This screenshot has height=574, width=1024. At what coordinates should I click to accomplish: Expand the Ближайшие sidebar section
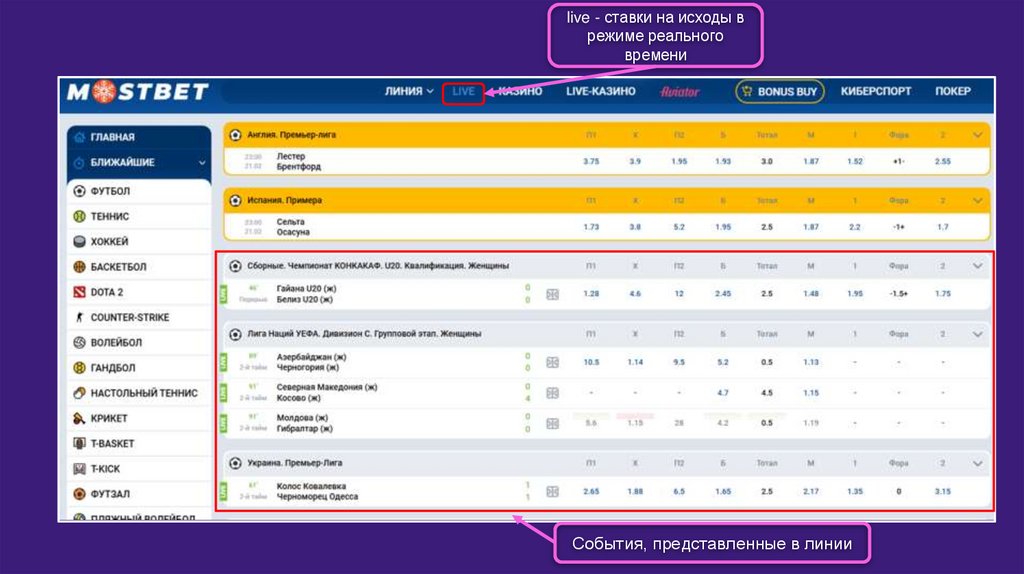202,163
